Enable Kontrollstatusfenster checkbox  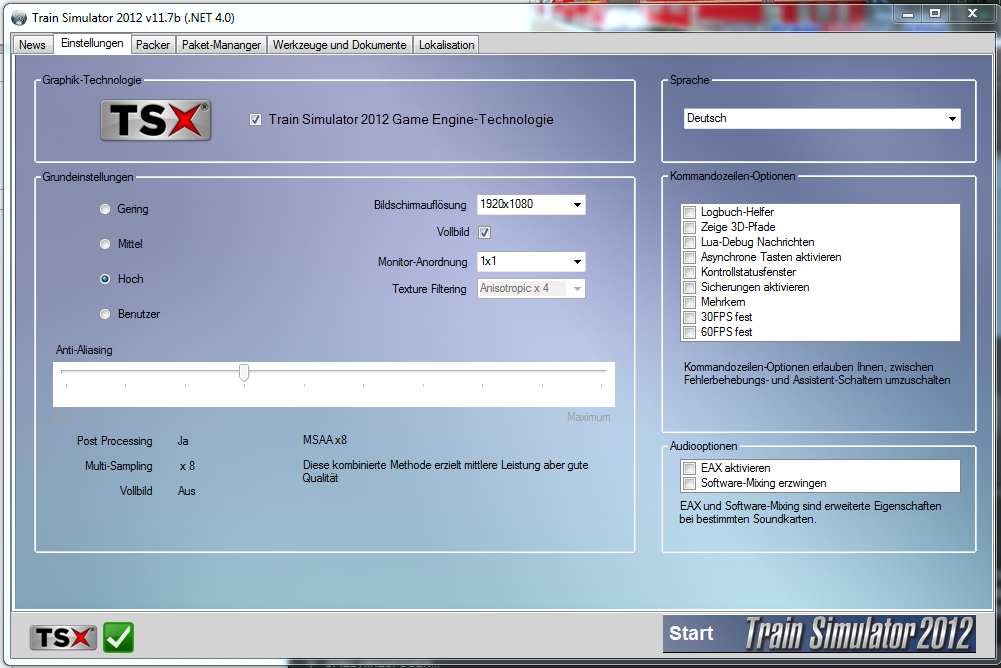(x=689, y=272)
